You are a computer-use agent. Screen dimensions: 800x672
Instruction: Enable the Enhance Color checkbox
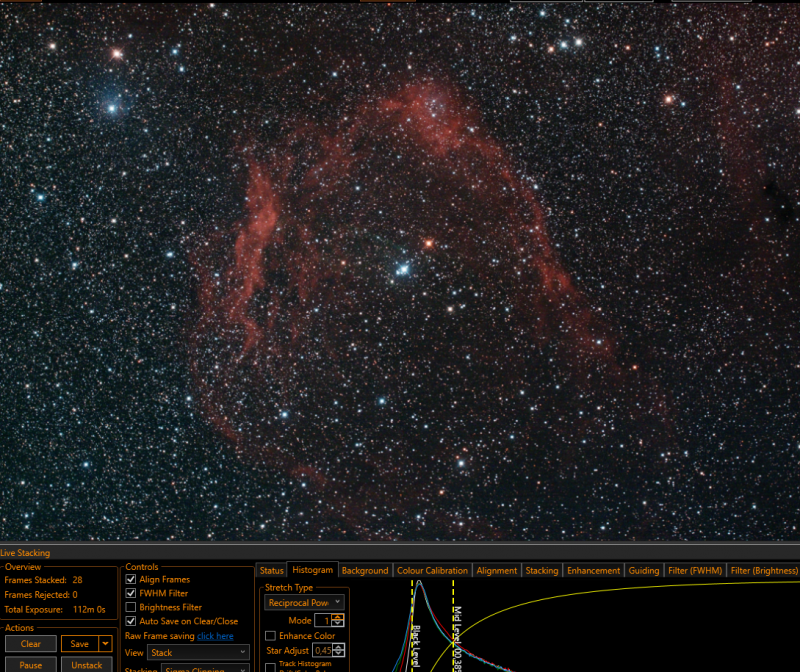click(270, 636)
